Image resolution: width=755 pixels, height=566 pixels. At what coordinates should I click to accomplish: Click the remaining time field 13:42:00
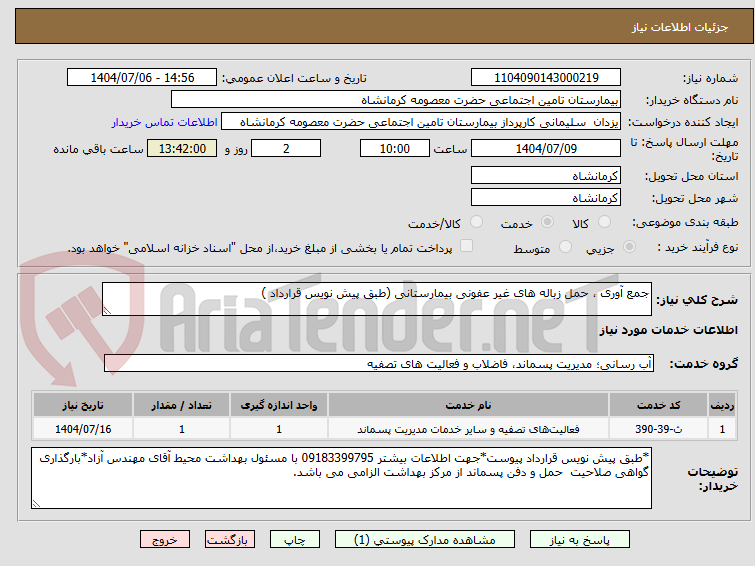(x=182, y=148)
